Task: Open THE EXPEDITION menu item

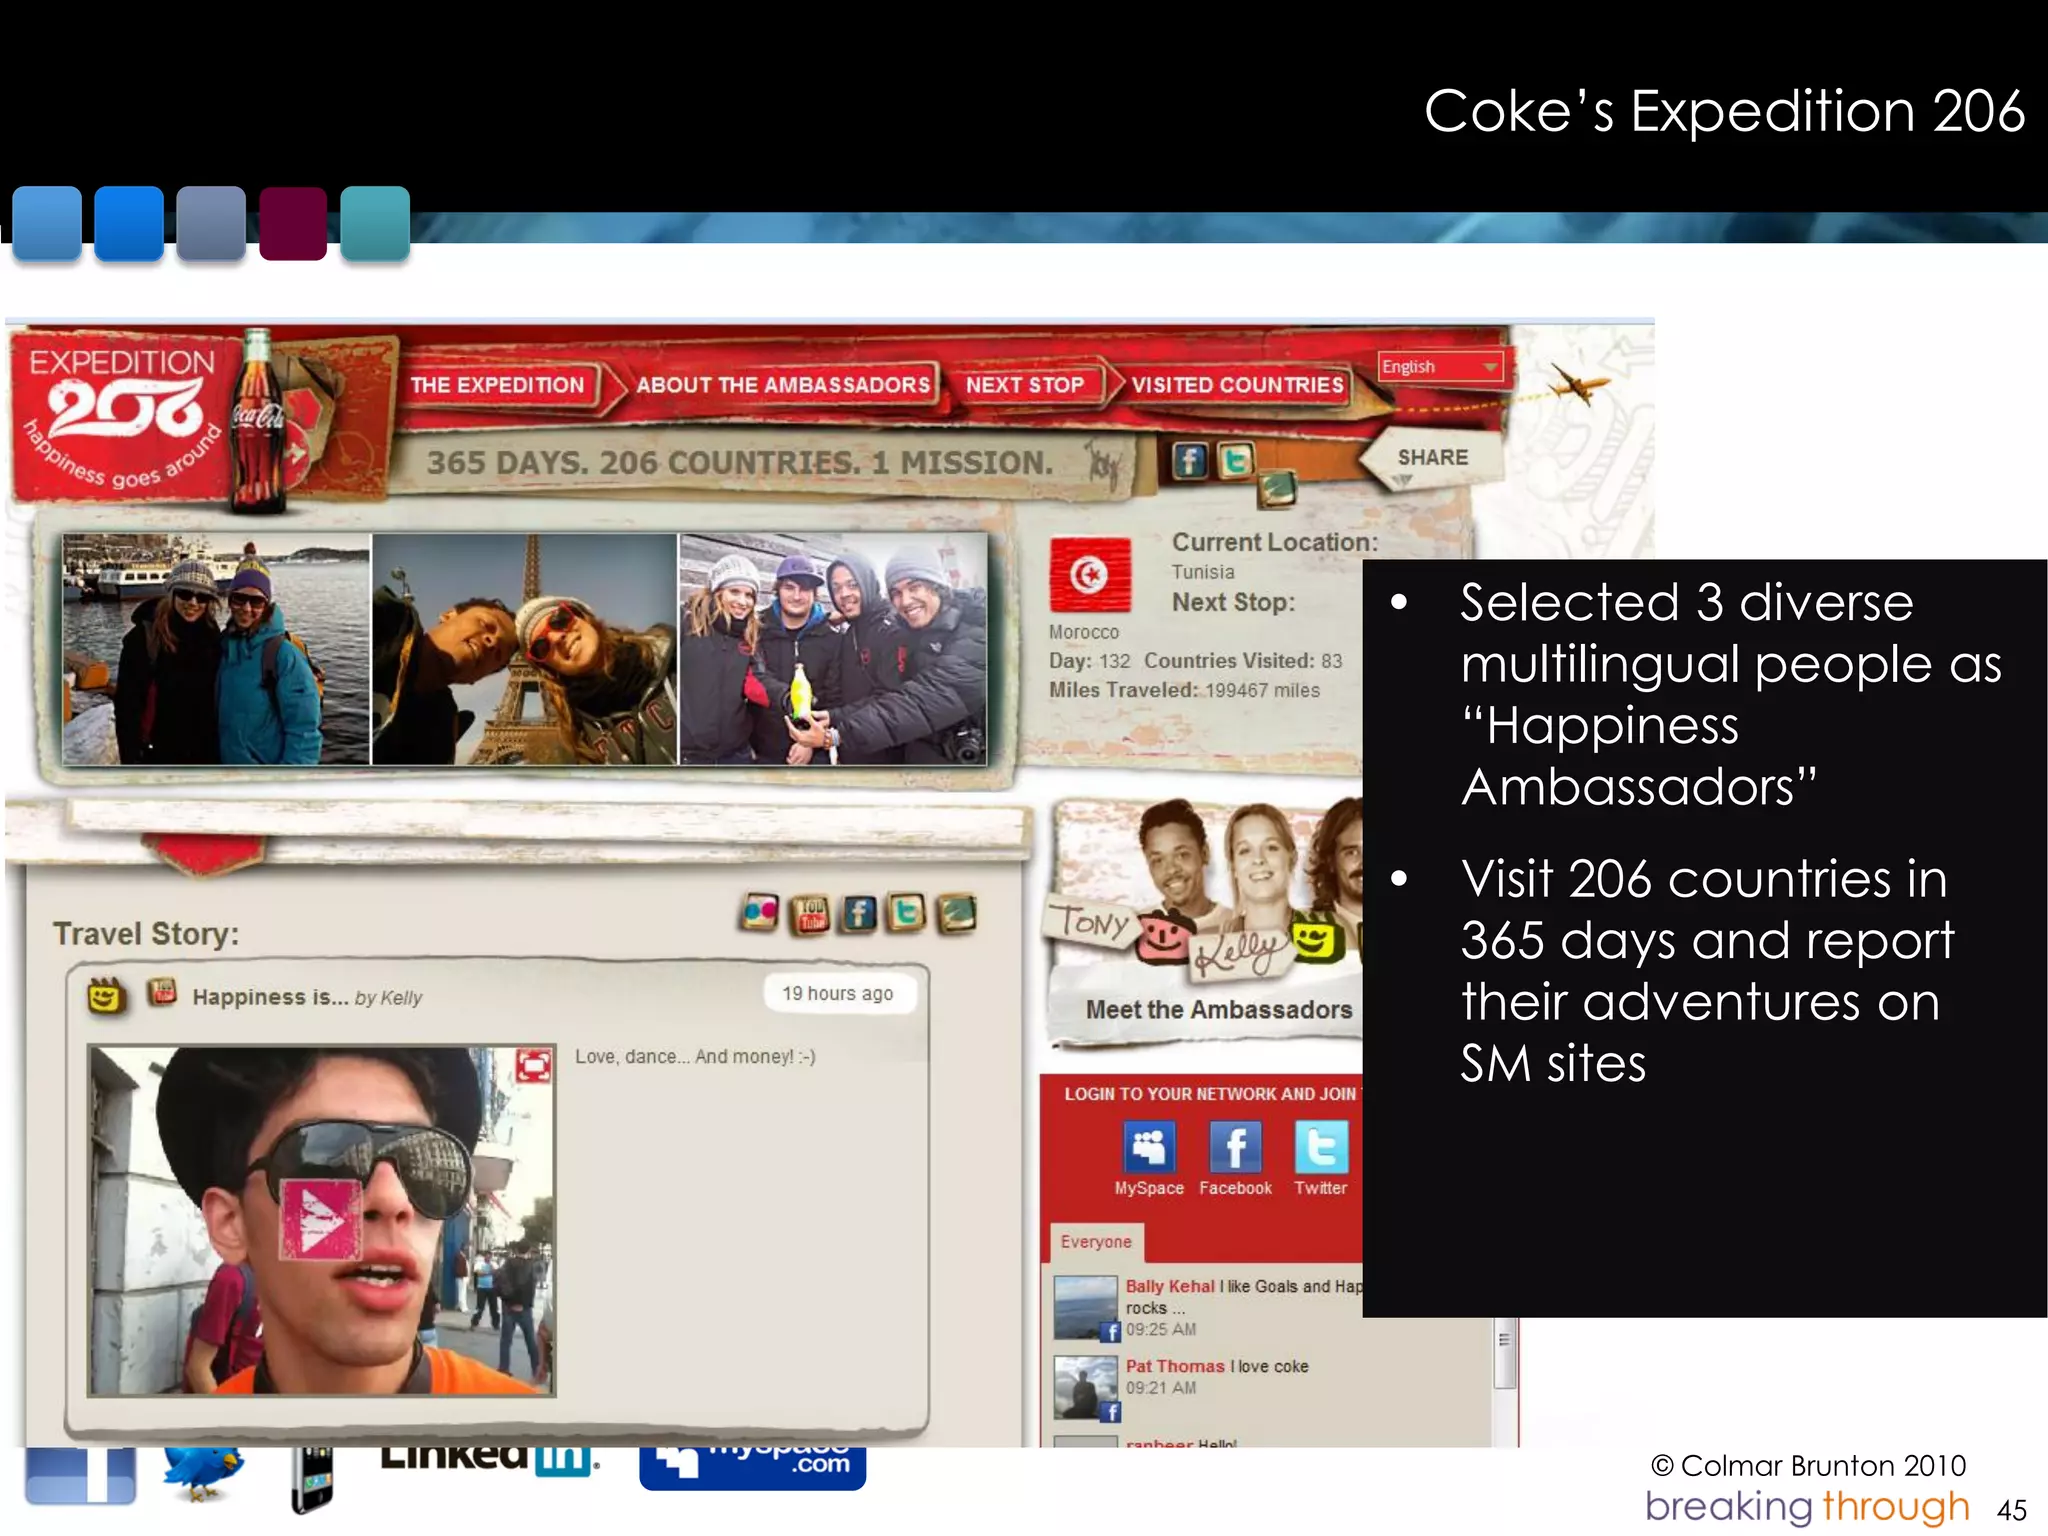Action: click(x=497, y=385)
